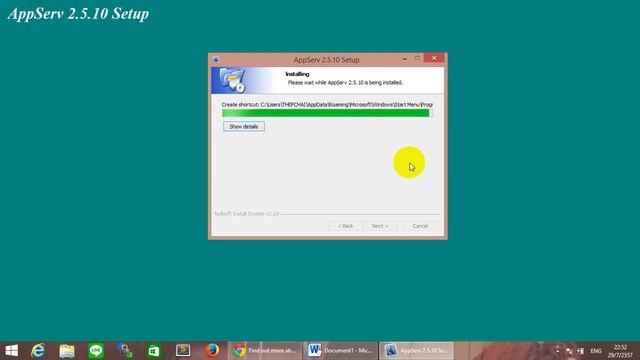
Task: Click the AppServ folder logo in the header
Action: coord(231,80)
